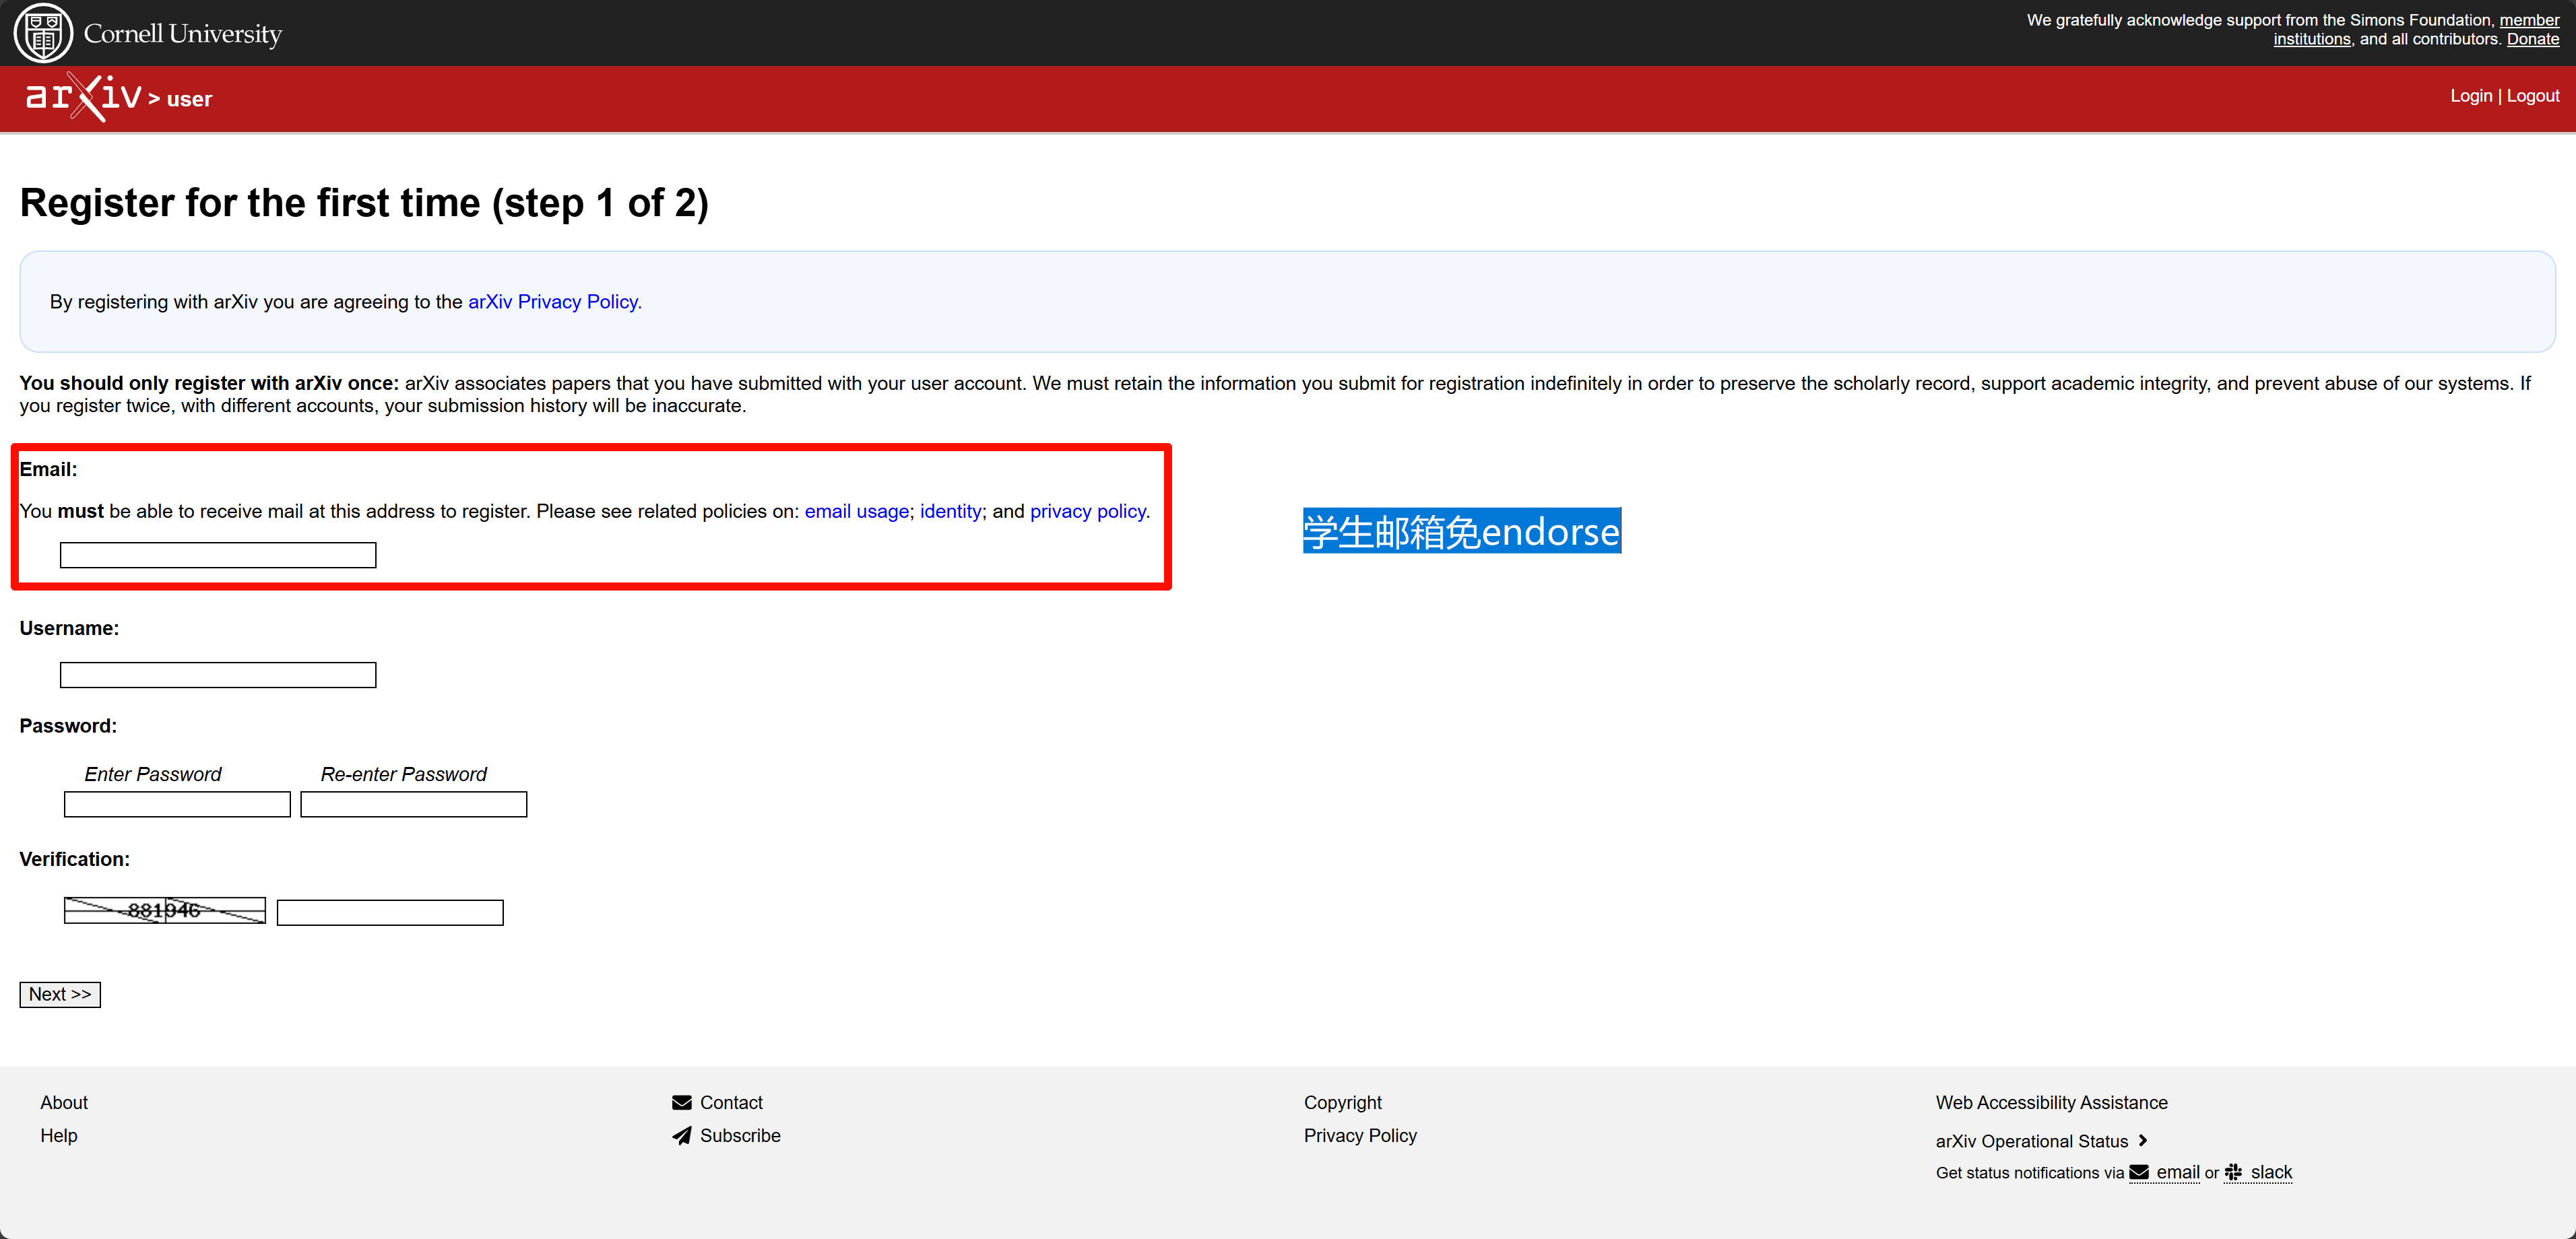Click the Login link in the header
The image size is (2576, 1239).
[2470, 95]
